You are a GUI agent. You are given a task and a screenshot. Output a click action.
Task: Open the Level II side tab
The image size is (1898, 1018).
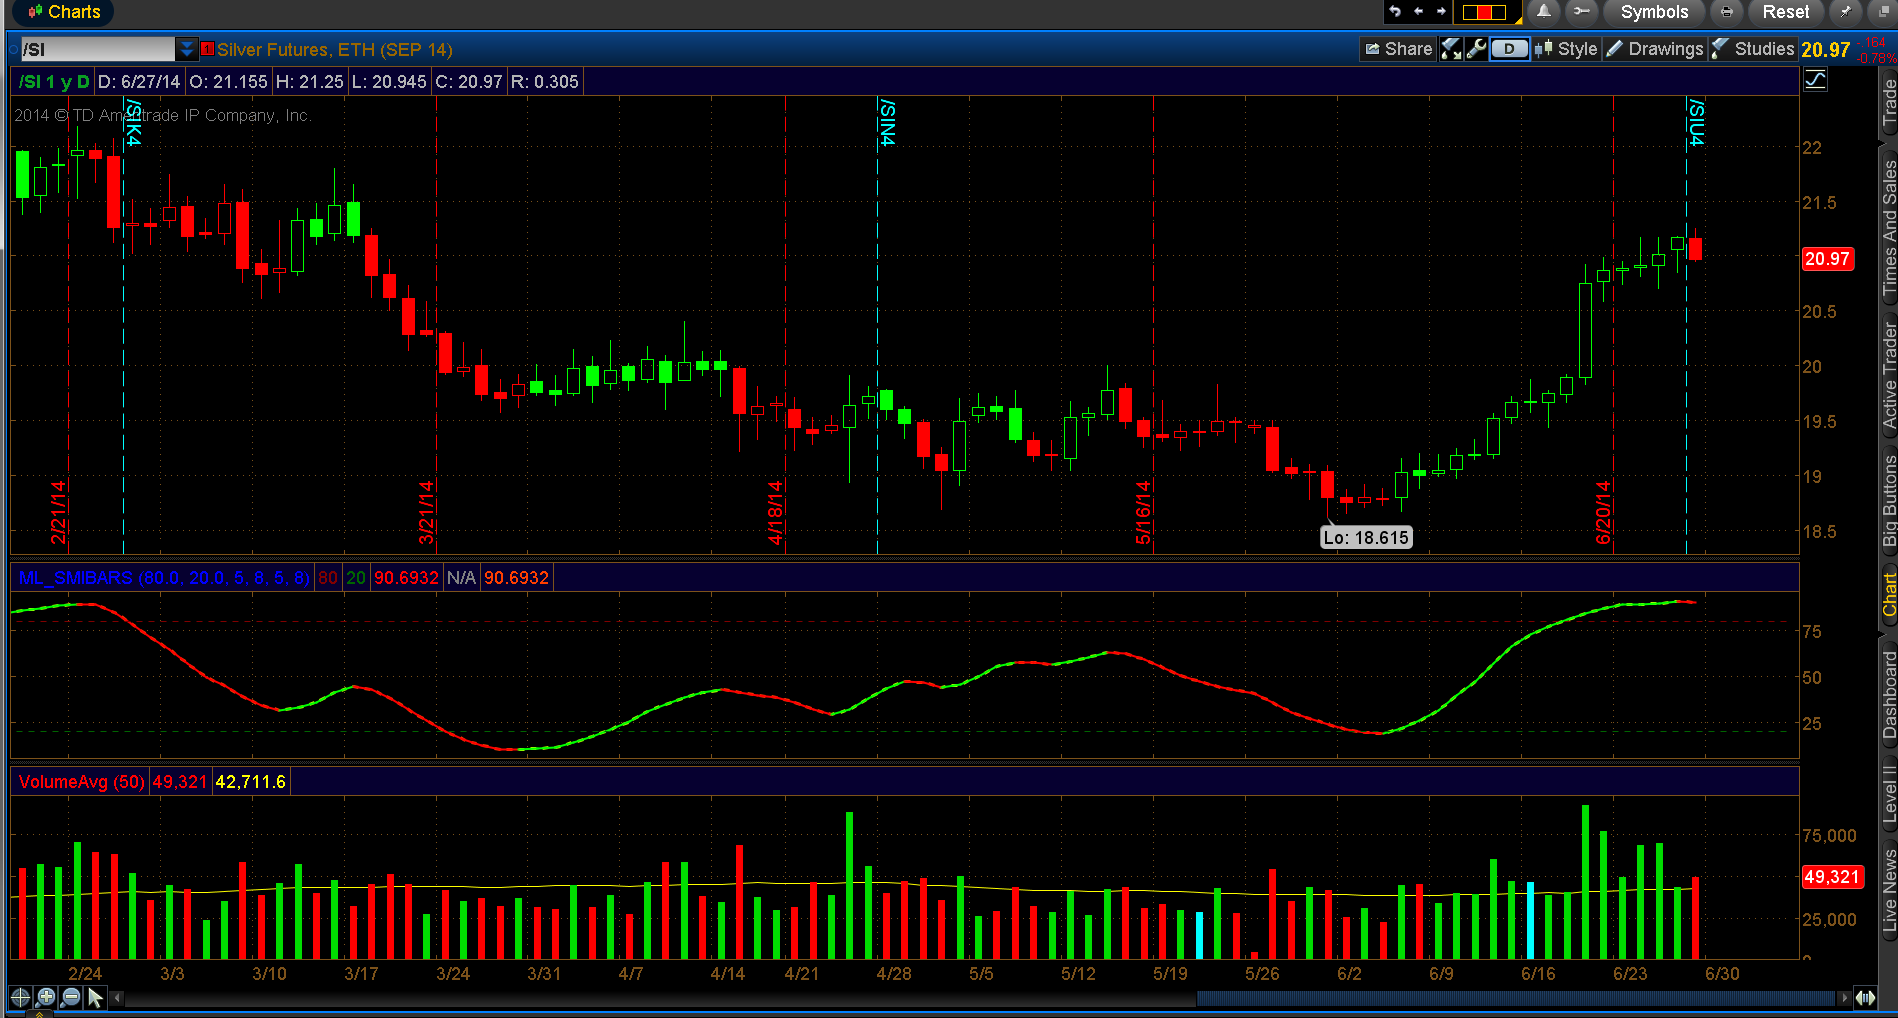[1888, 795]
